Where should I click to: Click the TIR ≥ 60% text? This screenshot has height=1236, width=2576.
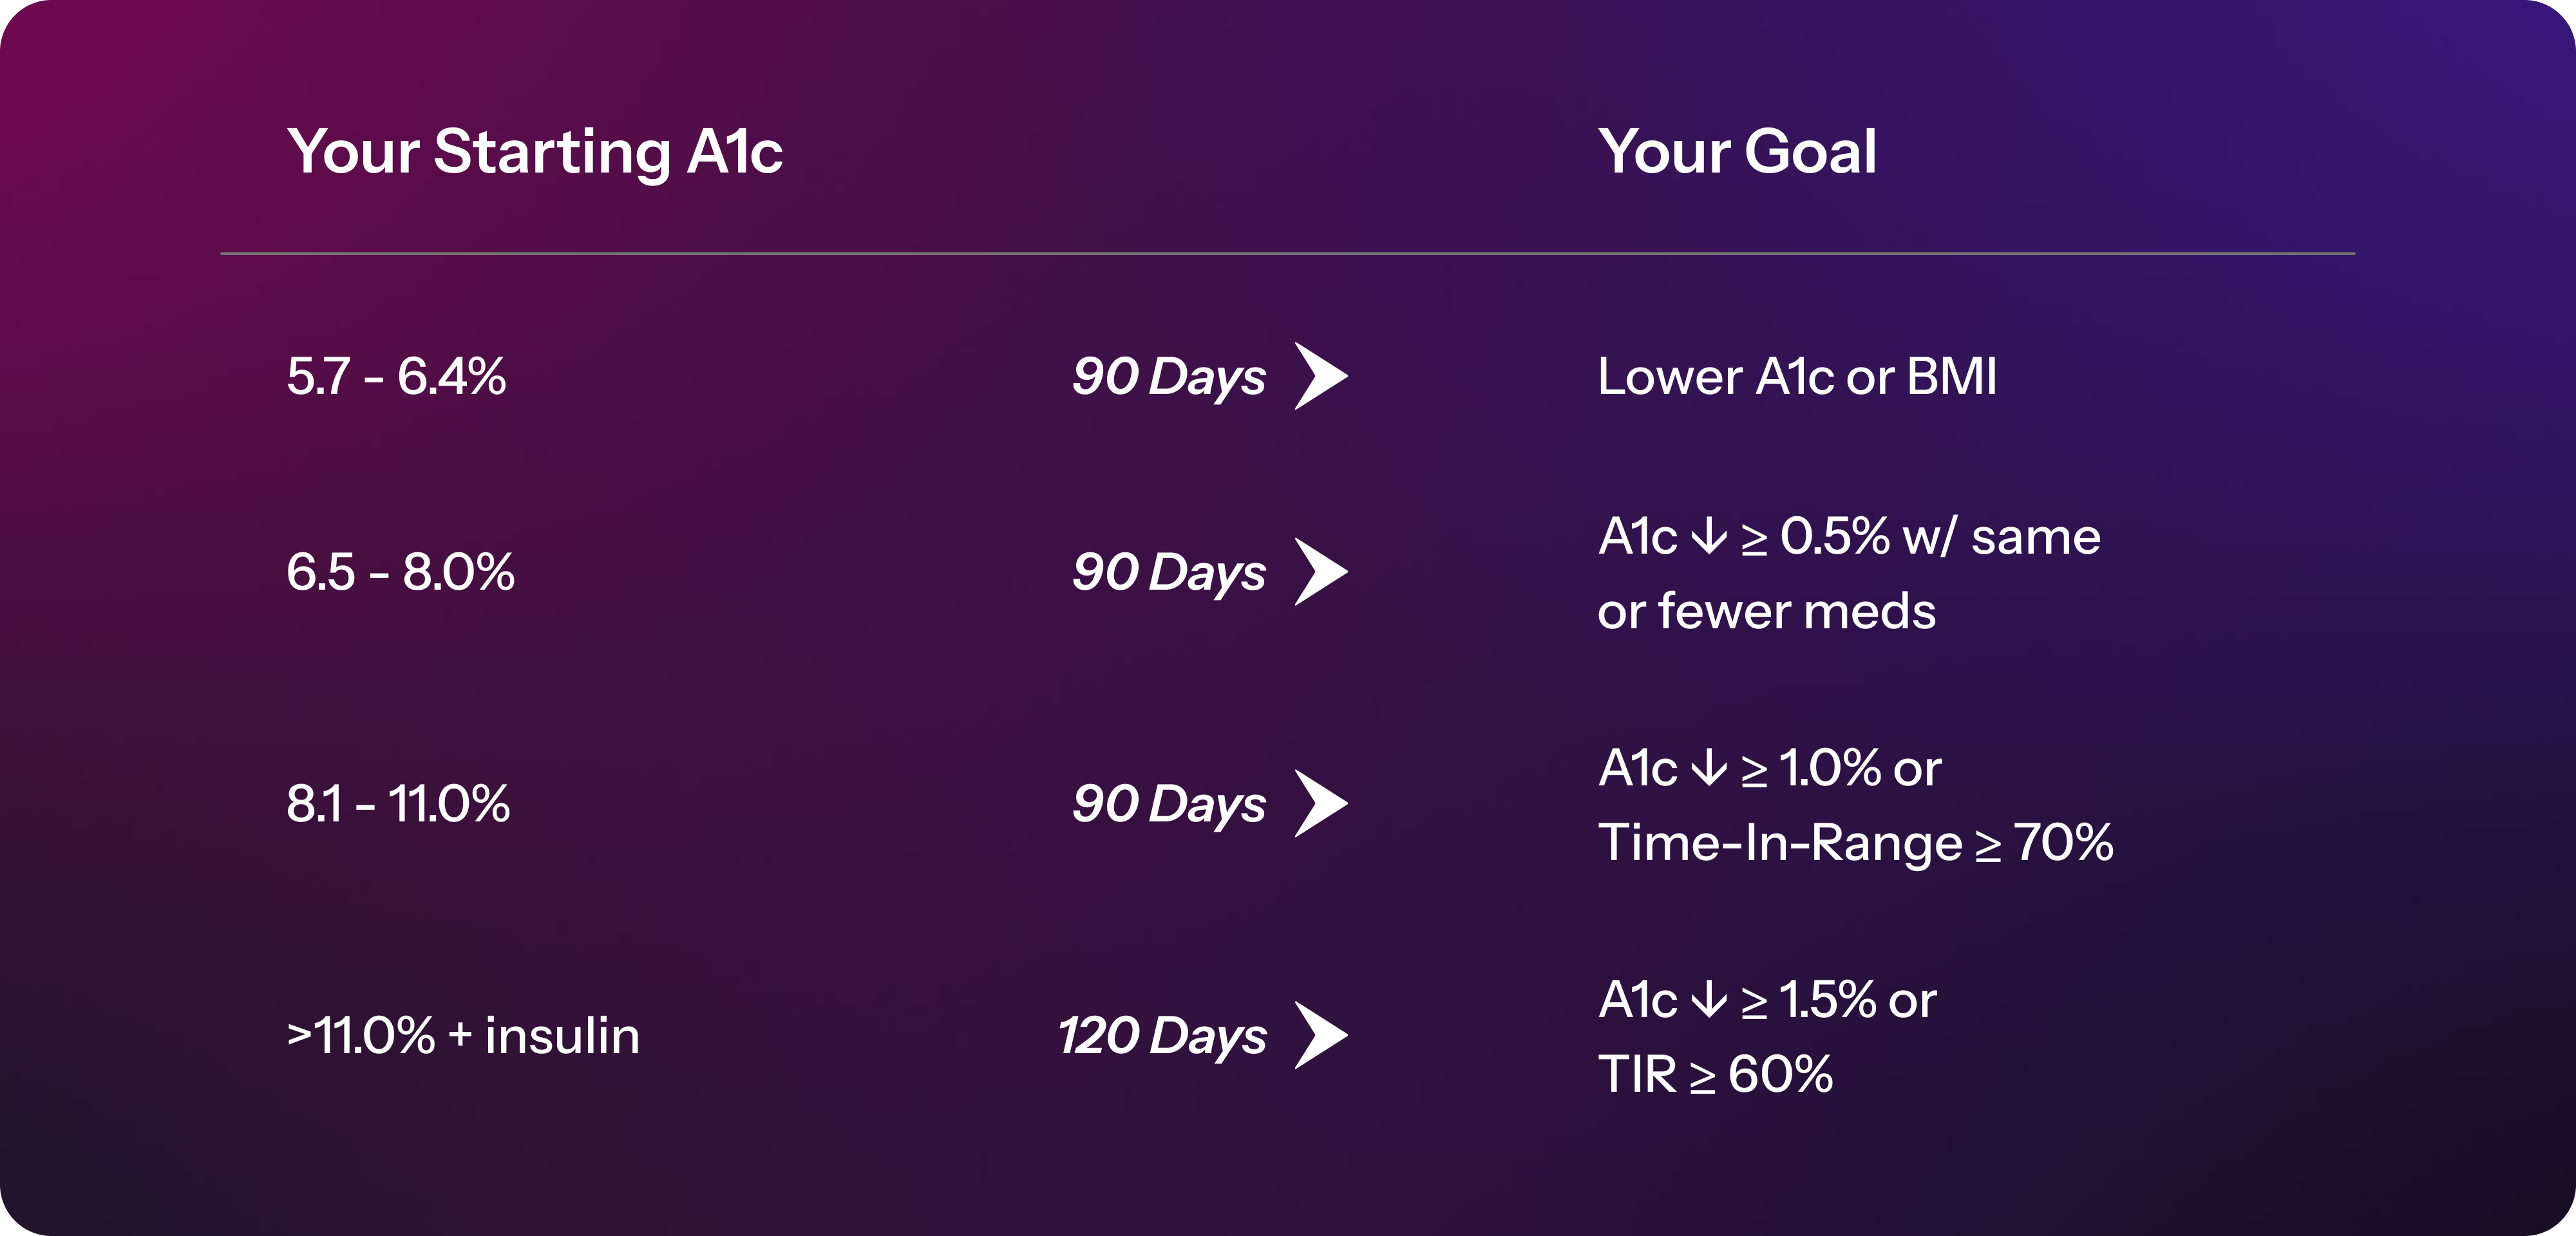coord(1715,1074)
